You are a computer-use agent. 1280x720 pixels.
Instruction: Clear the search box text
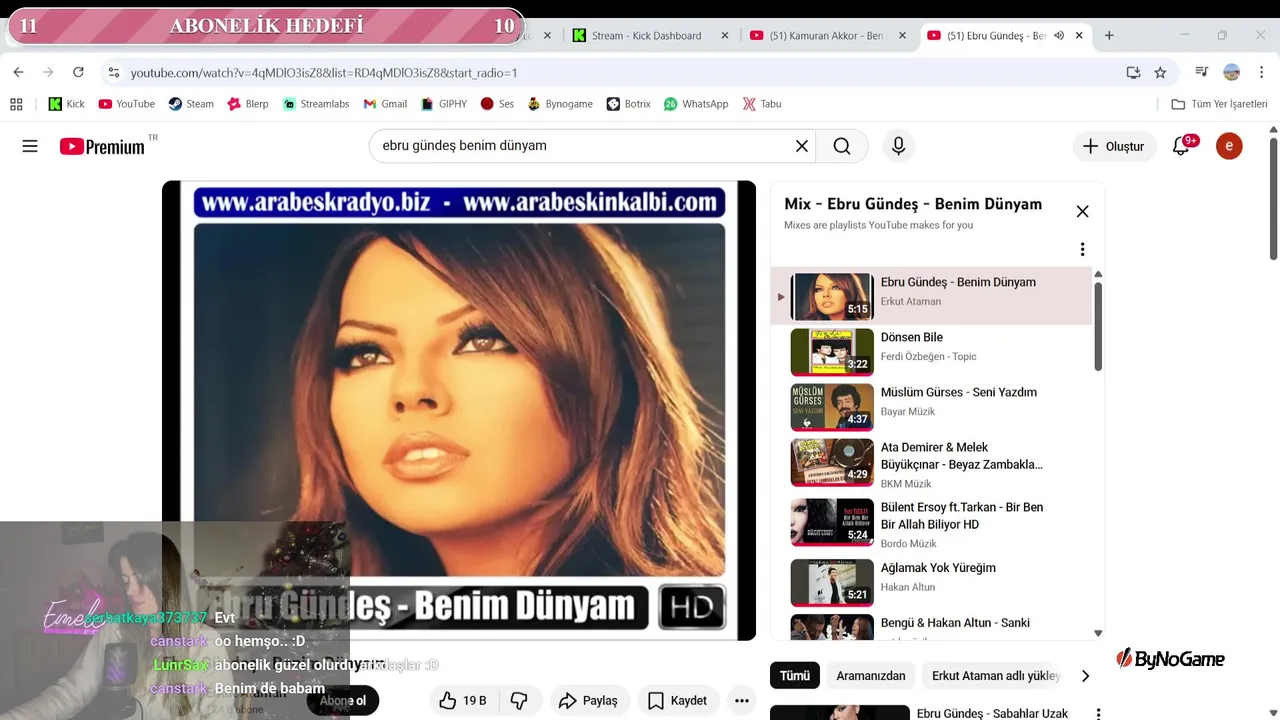[801, 146]
